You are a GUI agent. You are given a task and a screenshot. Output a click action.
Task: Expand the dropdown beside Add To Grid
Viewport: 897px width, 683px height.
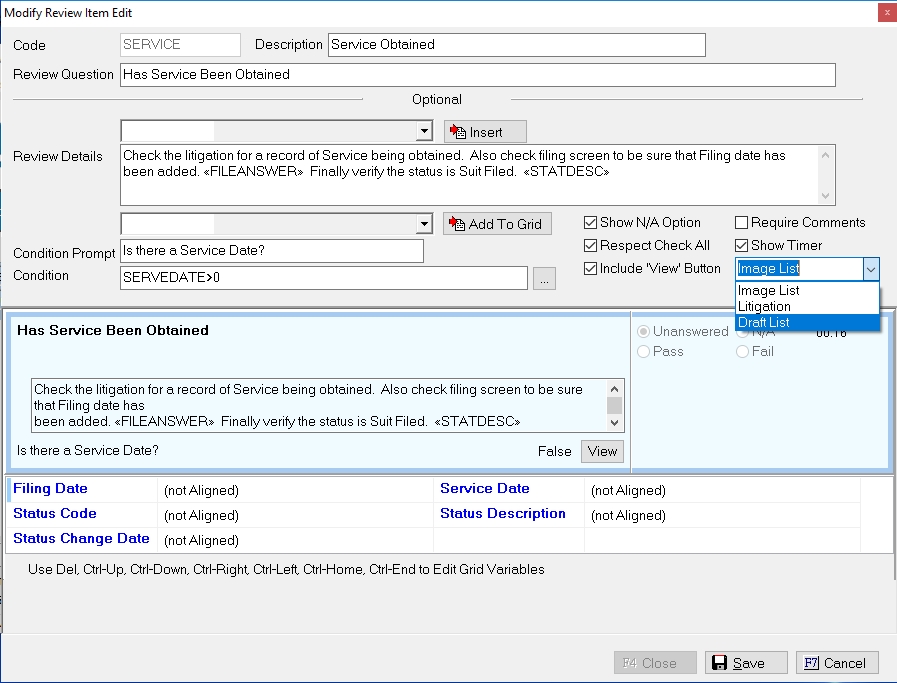[424, 224]
